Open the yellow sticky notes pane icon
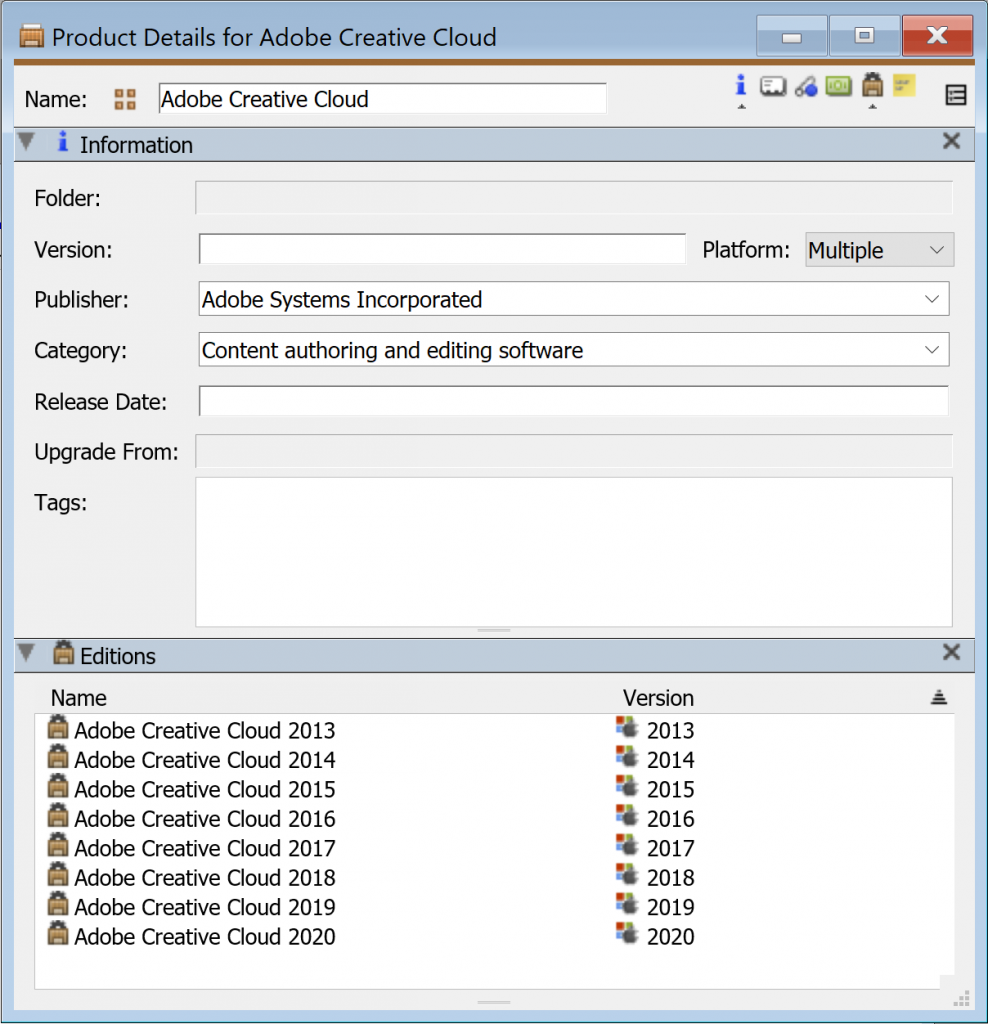This screenshot has width=988, height=1024. tap(904, 86)
